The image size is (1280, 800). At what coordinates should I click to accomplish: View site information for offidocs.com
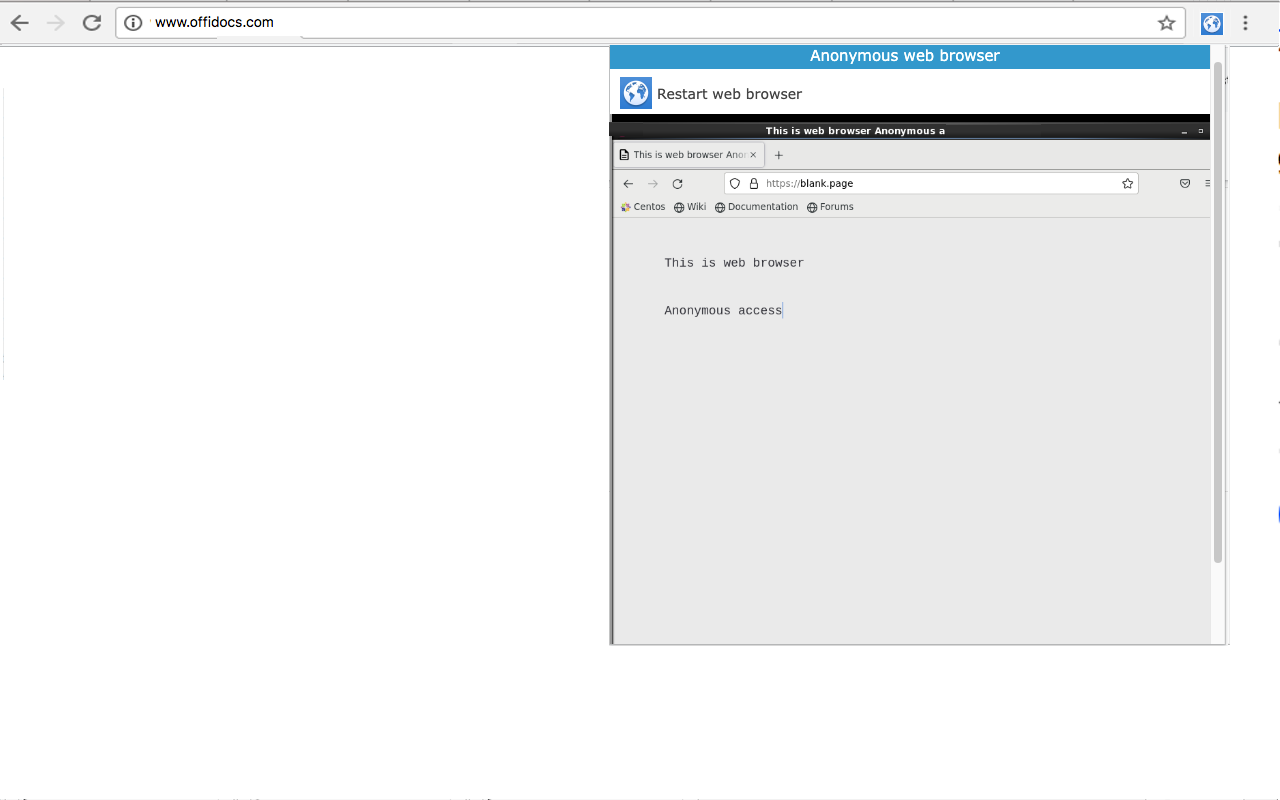coord(133,23)
